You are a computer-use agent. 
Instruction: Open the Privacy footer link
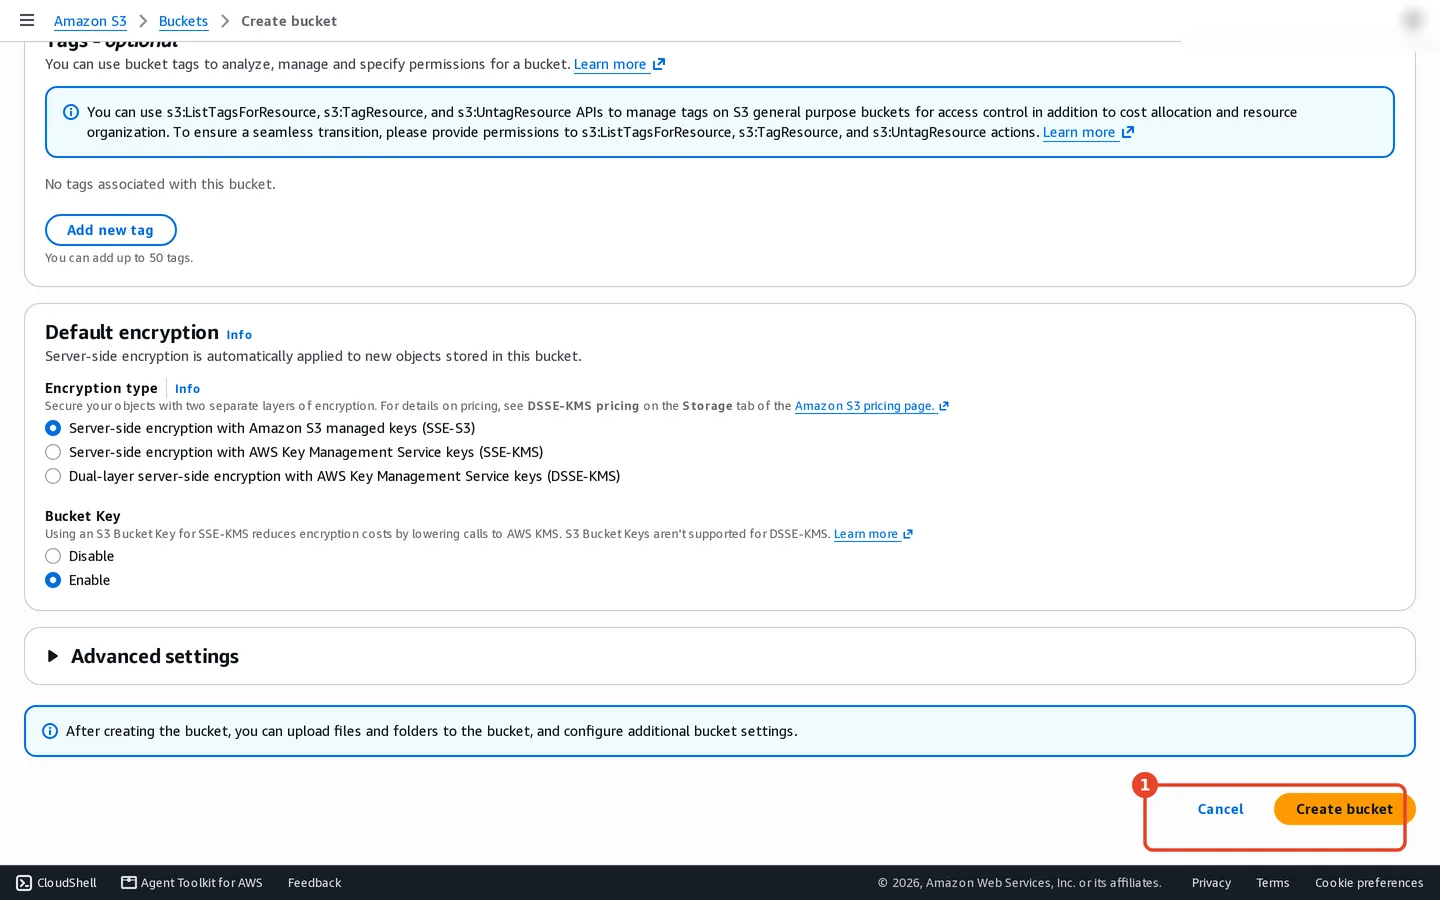coord(1211,883)
